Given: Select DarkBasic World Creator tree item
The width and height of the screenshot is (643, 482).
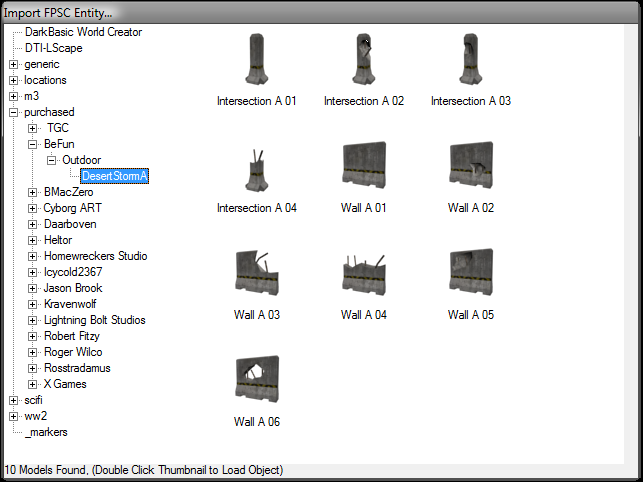Looking at the screenshot, I should tap(83, 32).
